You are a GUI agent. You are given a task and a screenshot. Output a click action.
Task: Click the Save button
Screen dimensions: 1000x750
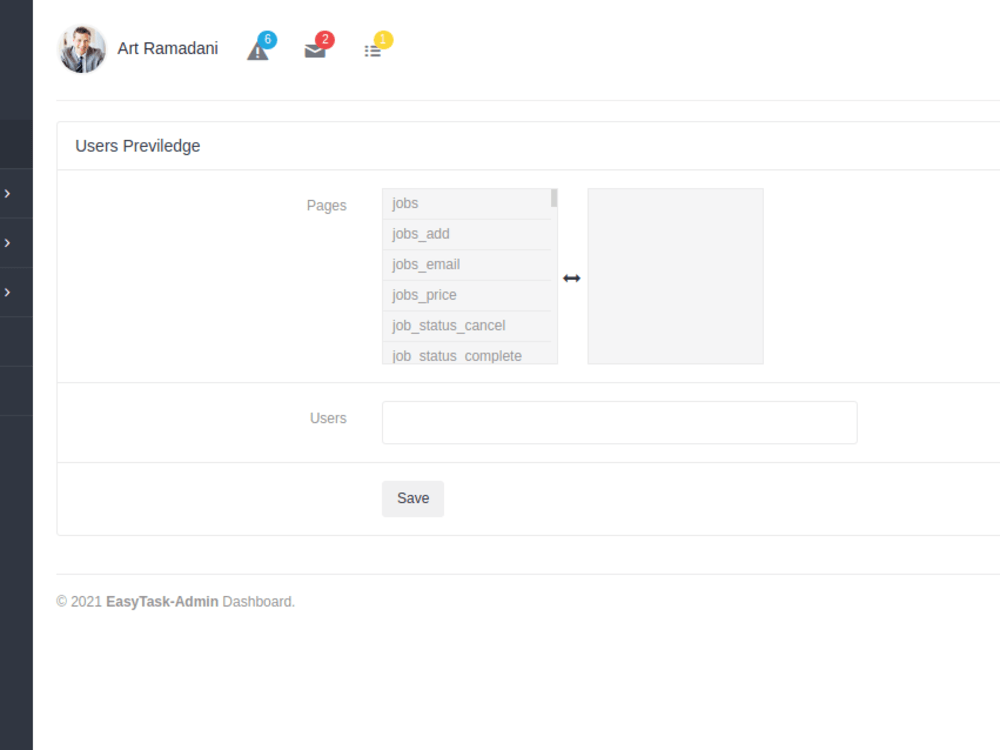point(413,499)
